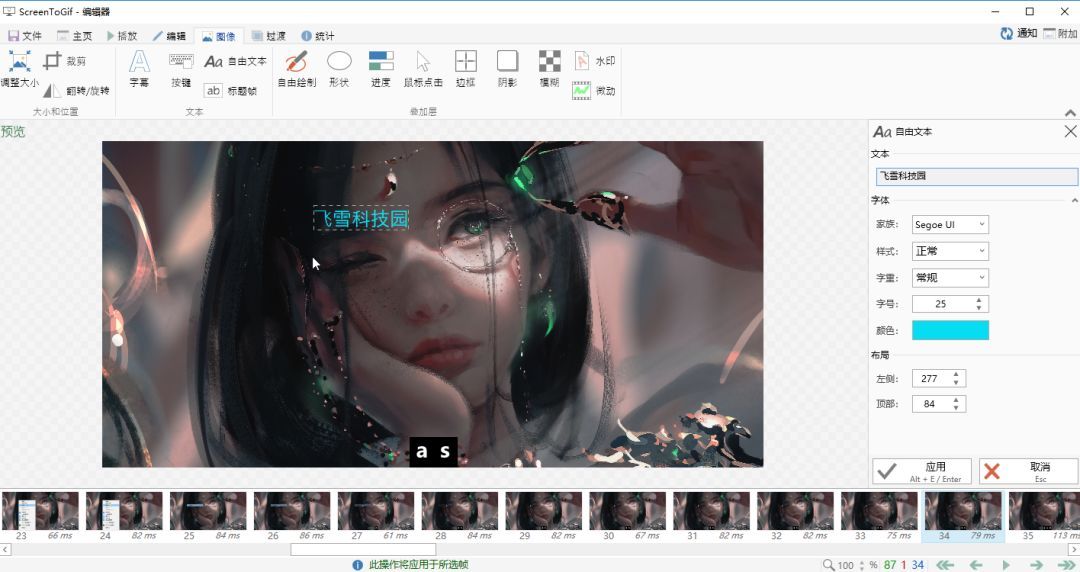Screen dimensions: 1080x572
Task: Select the 阴影 shadow tool
Action: point(508,69)
